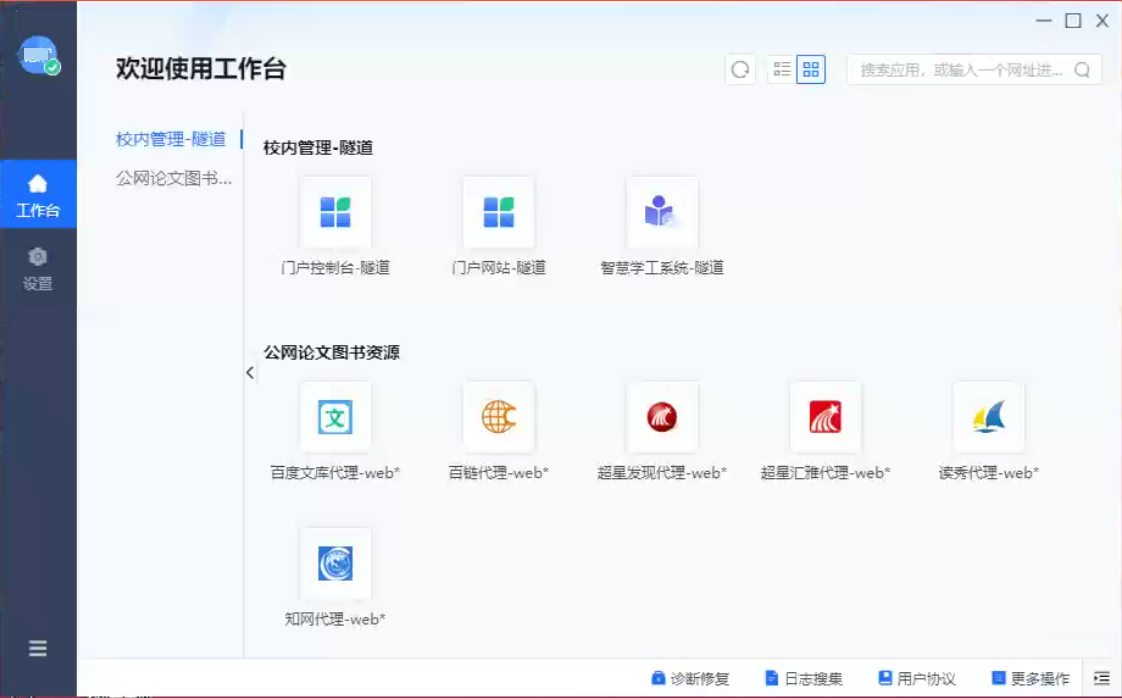Open 读秀代理-web application

988,417
